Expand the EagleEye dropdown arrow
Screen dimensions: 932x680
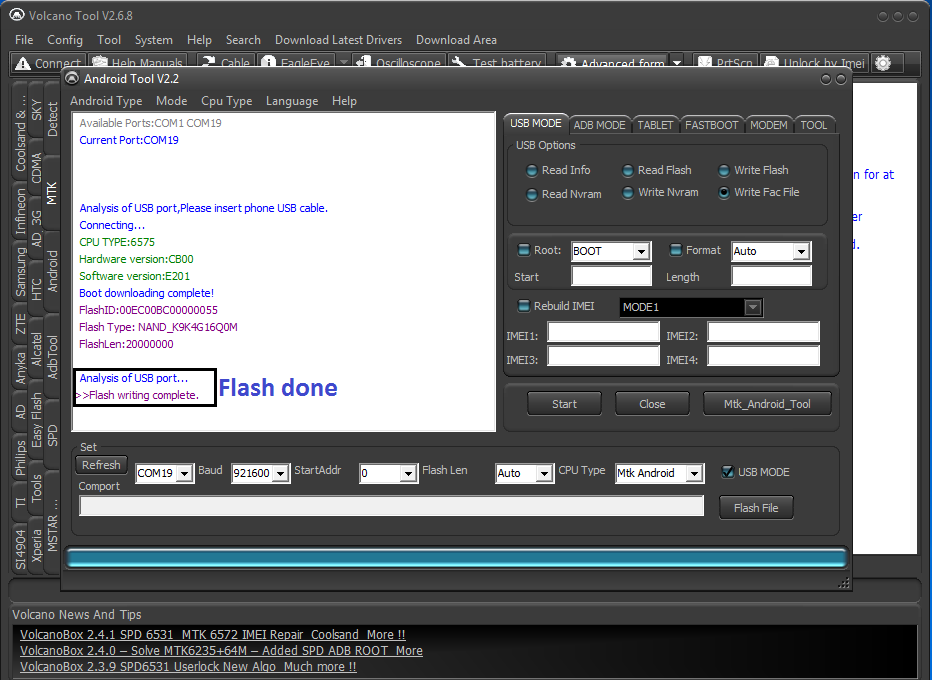tap(344, 63)
